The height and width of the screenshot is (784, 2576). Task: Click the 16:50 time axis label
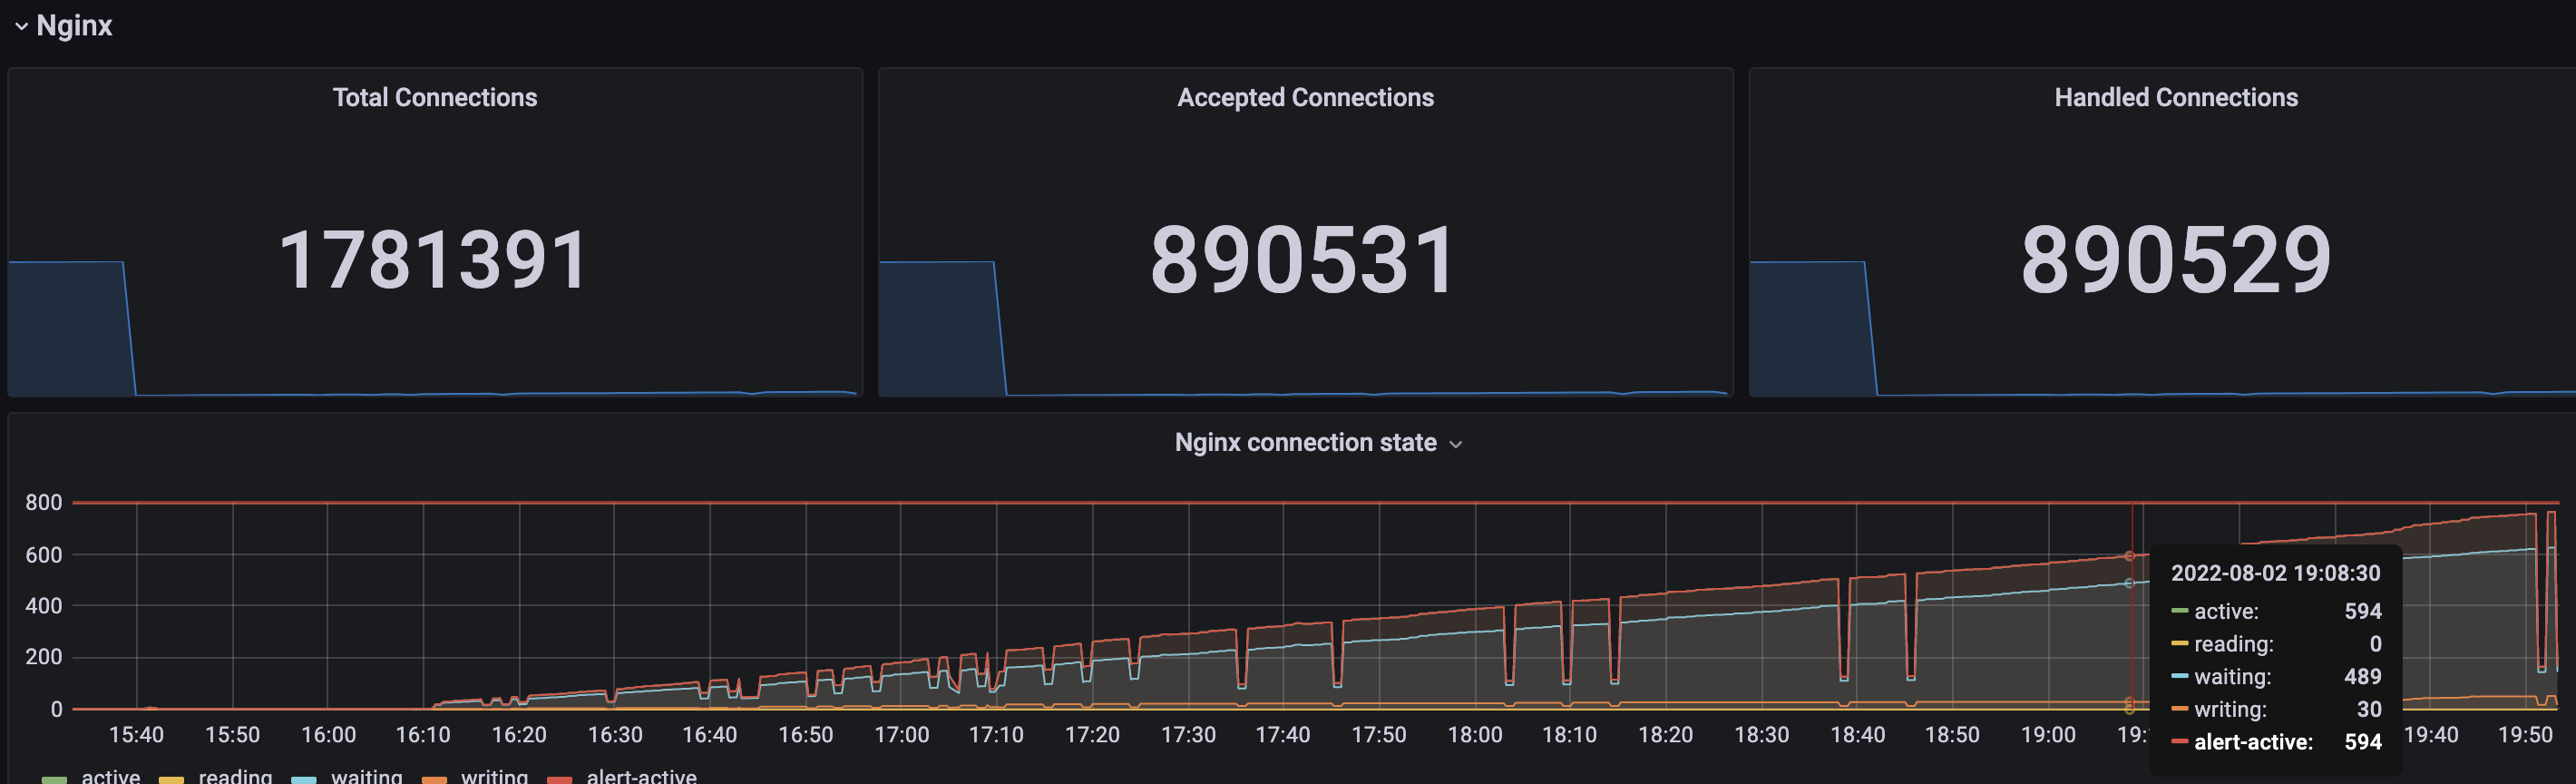click(x=805, y=735)
